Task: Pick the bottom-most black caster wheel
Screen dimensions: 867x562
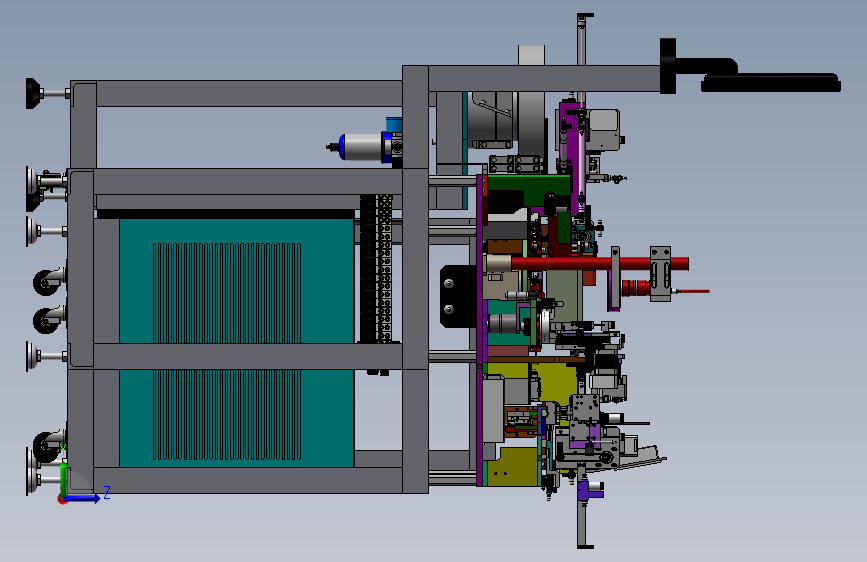Action: [x=46, y=447]
